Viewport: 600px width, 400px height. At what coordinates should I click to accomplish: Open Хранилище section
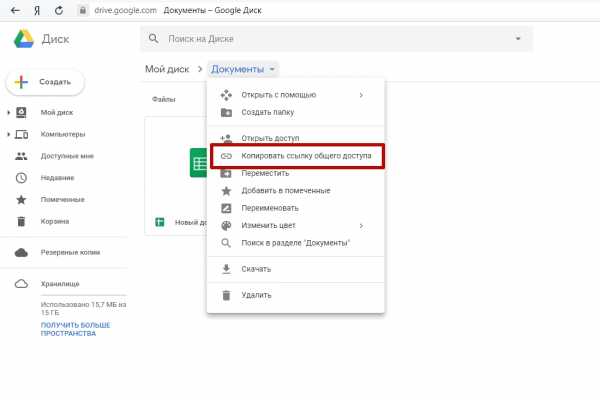(60, 284)
